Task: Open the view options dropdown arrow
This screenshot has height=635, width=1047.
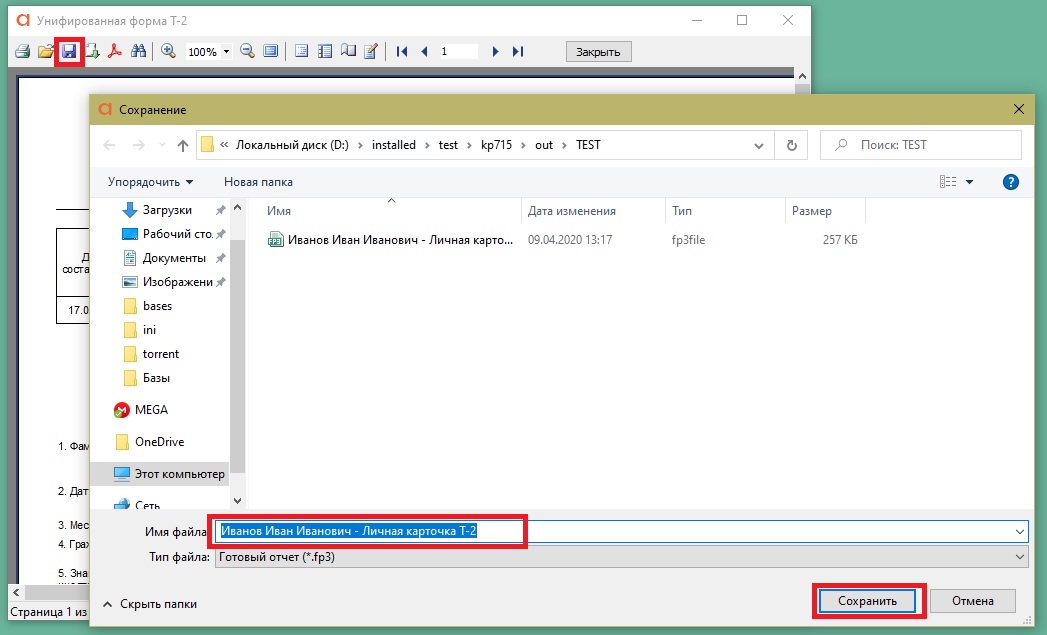Action: 970,182
